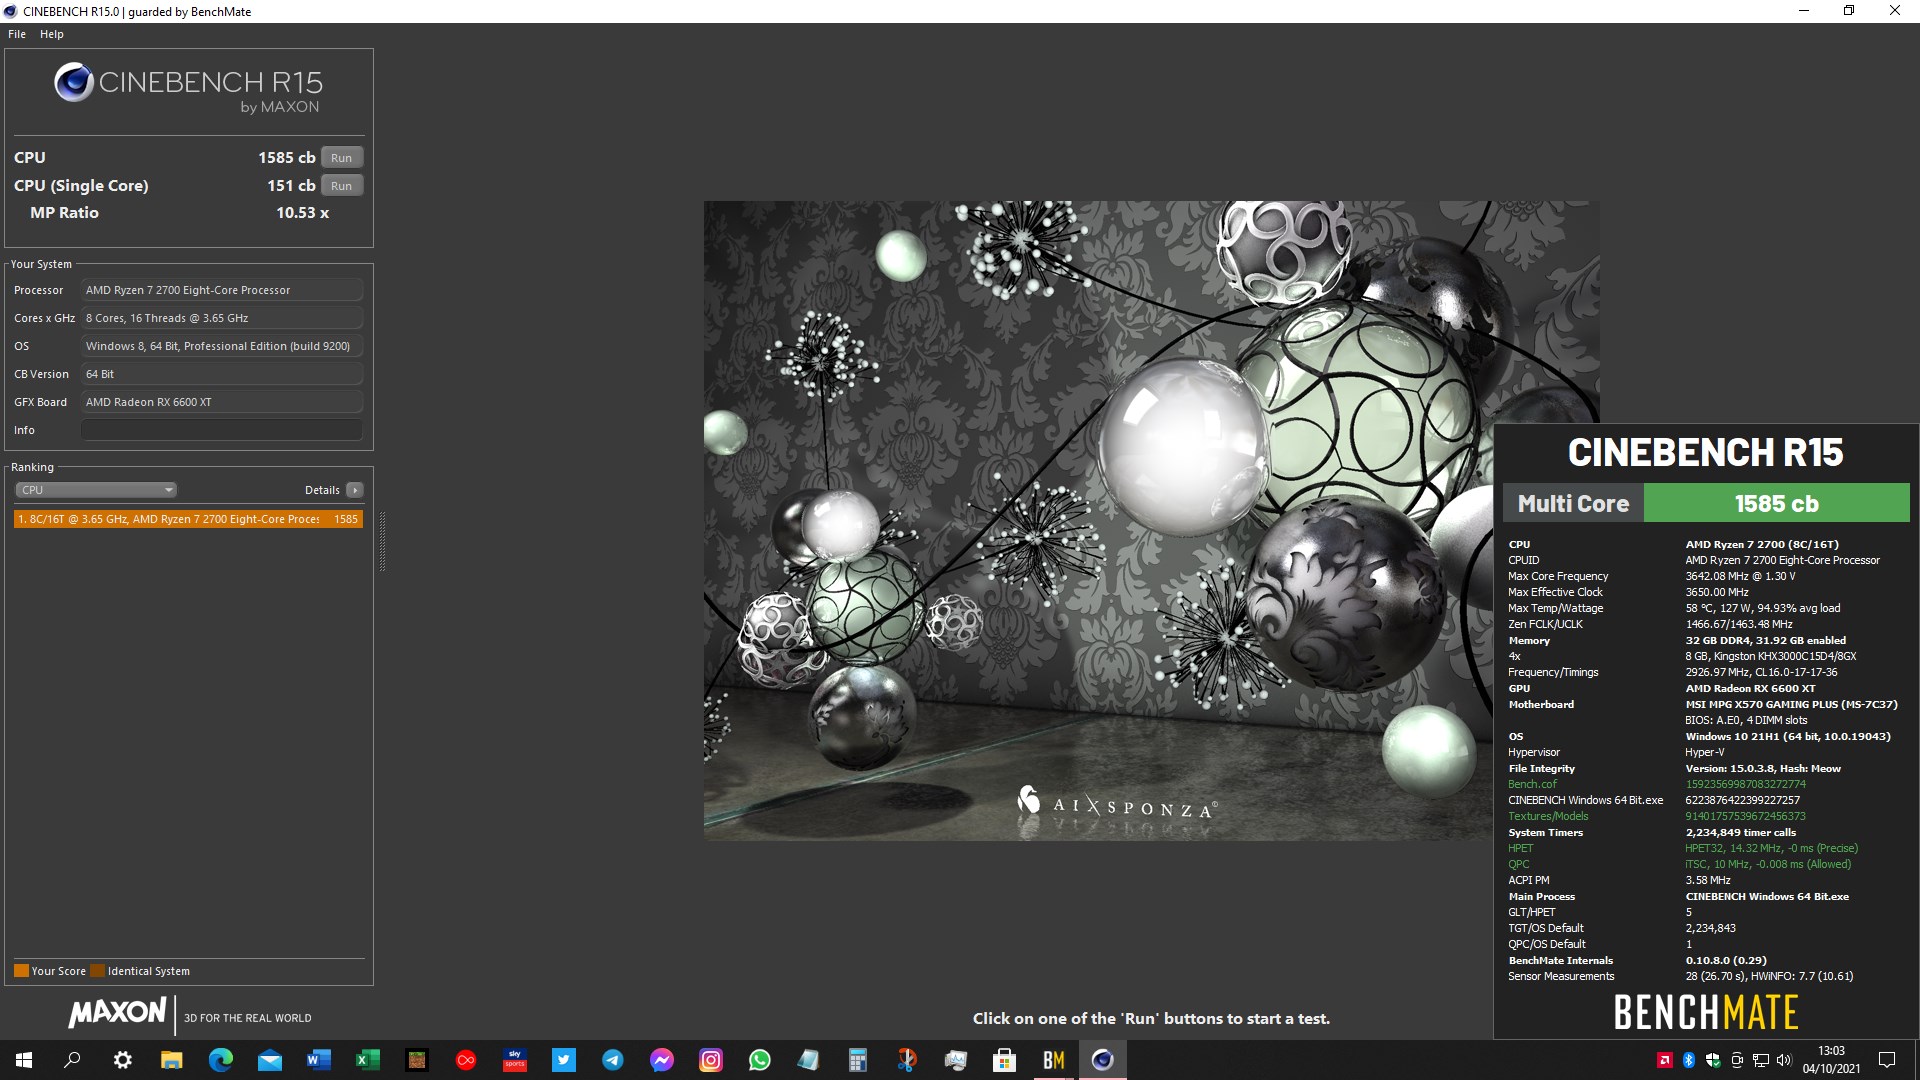Open network status tray icon

coord(1761,1060)
